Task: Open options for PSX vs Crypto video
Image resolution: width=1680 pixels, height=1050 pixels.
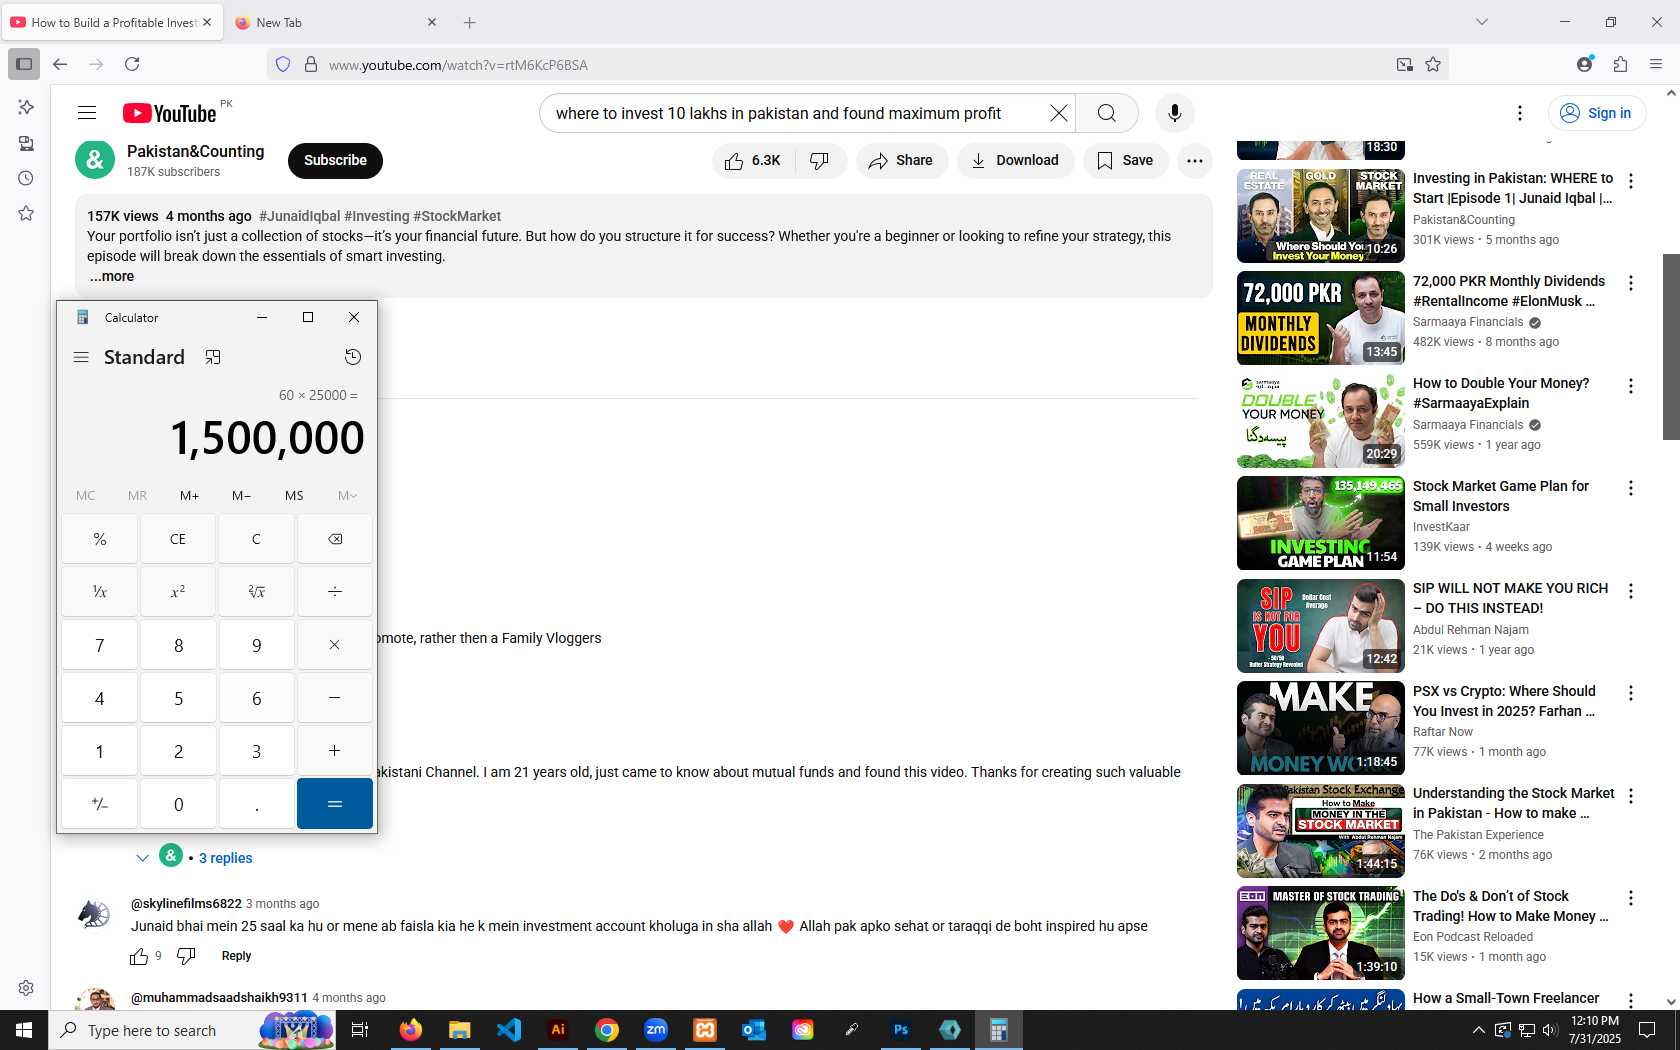Action: tap(1631, 693)
